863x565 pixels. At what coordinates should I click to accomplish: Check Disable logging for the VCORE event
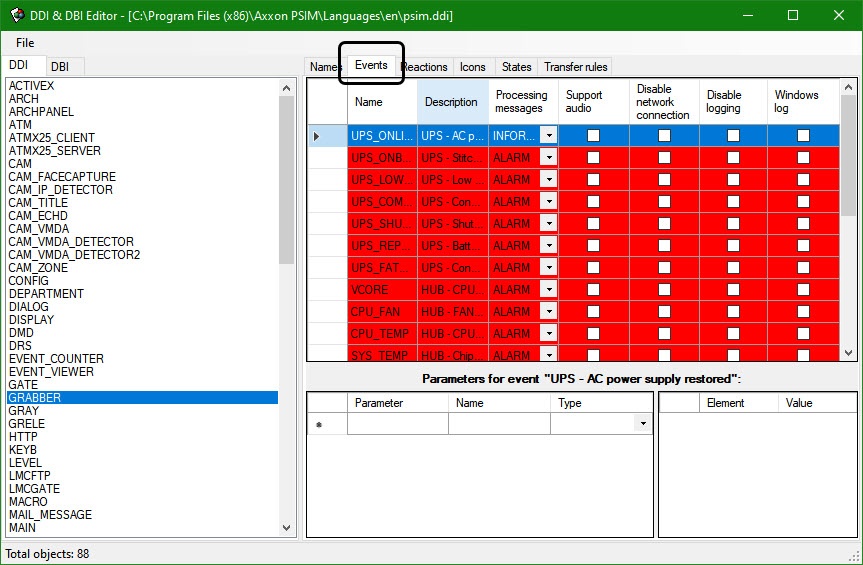coord(733,289)
